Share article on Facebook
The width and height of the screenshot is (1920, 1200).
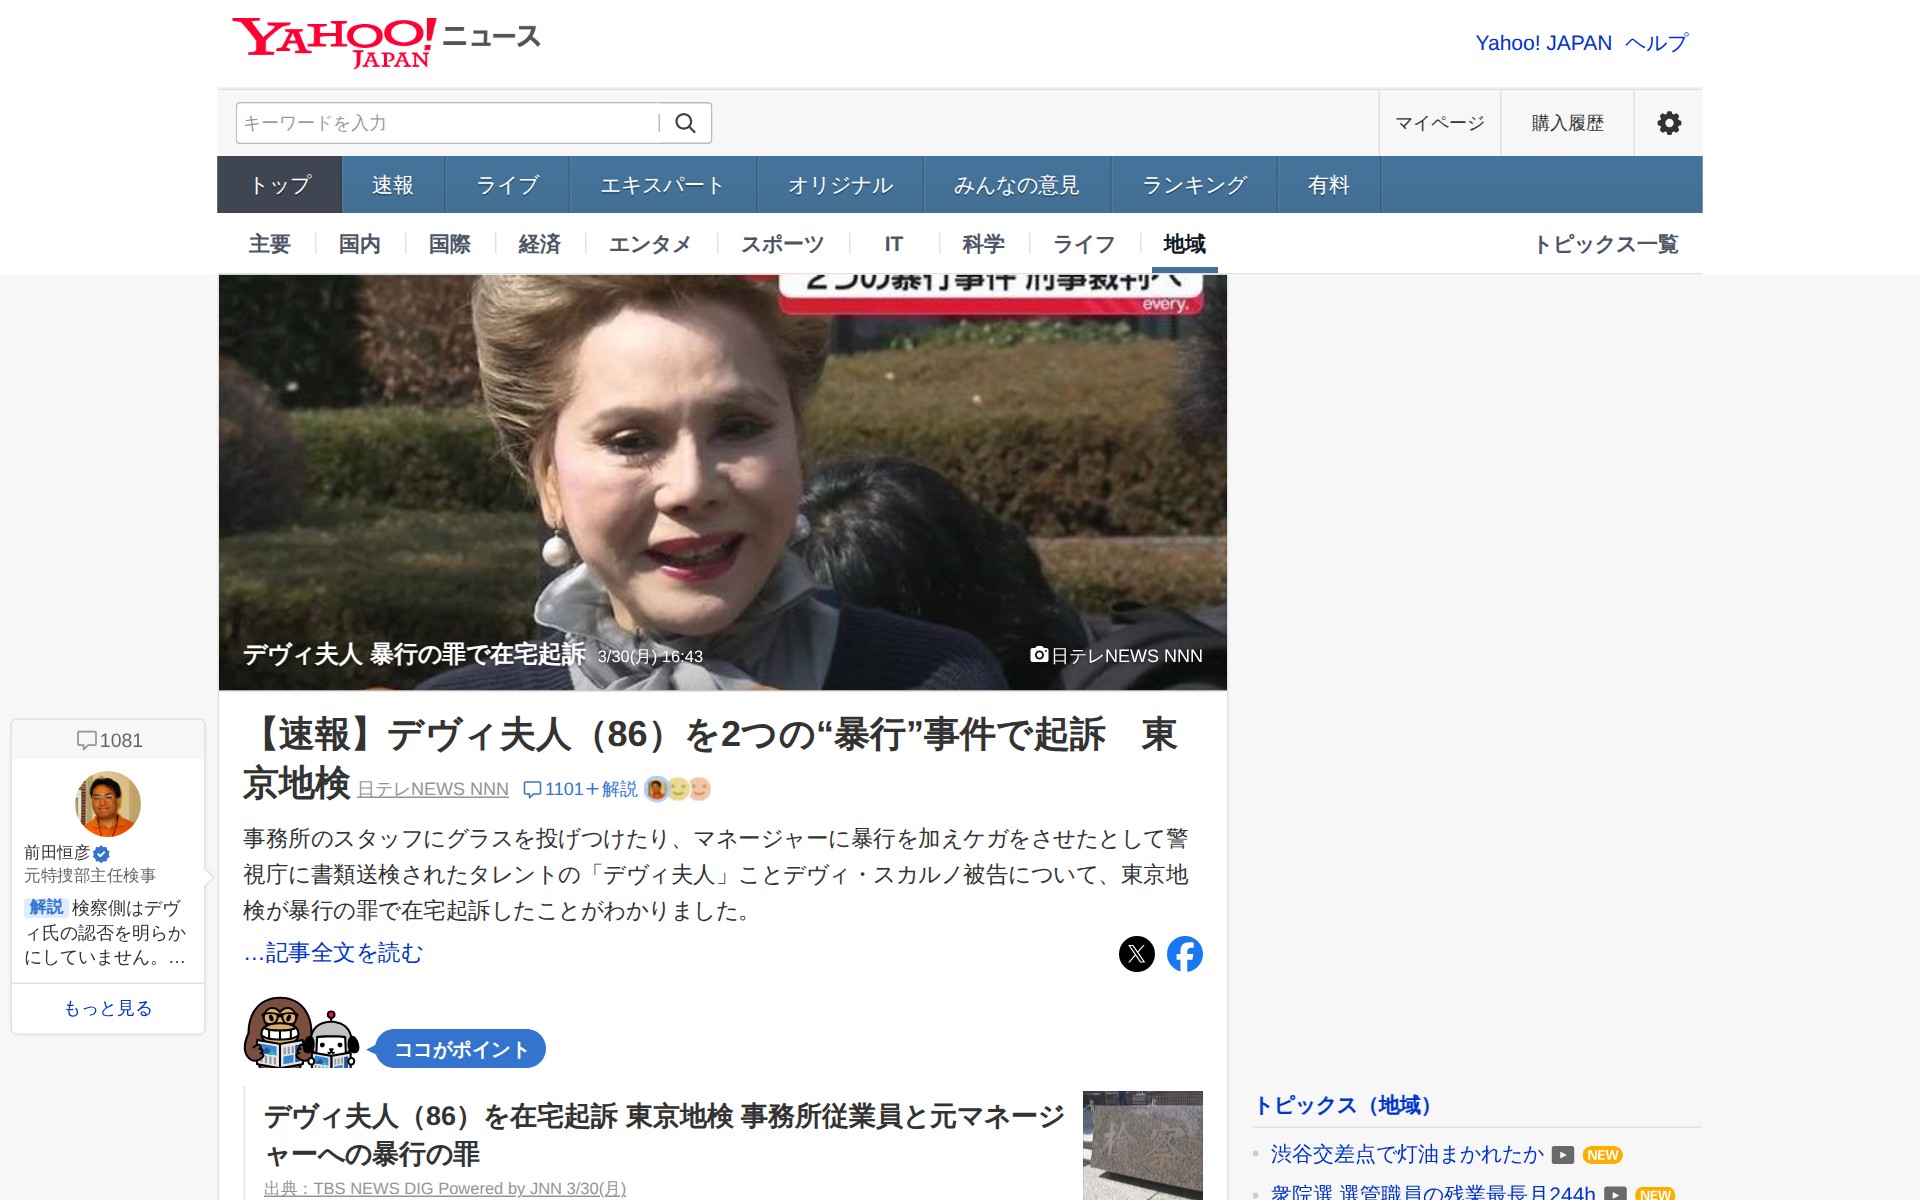pos(1184,954)
